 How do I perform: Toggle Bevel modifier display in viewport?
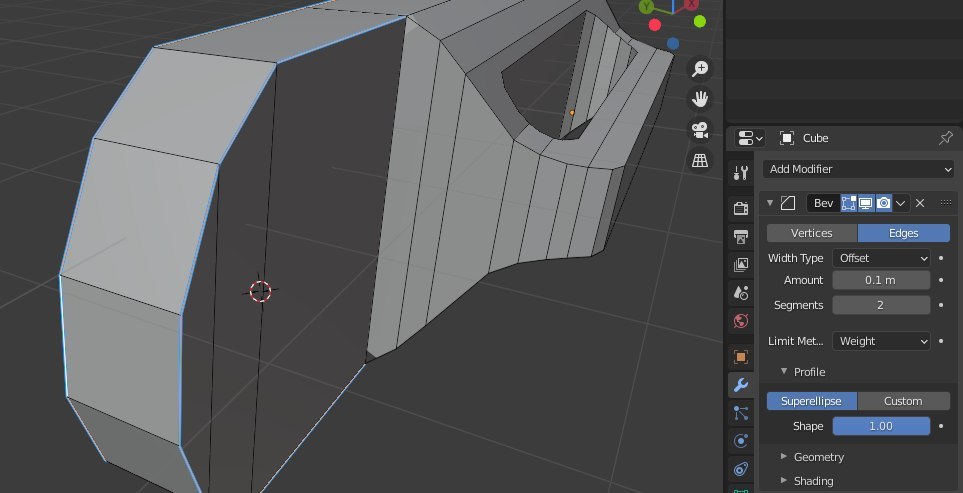[866, 203]
